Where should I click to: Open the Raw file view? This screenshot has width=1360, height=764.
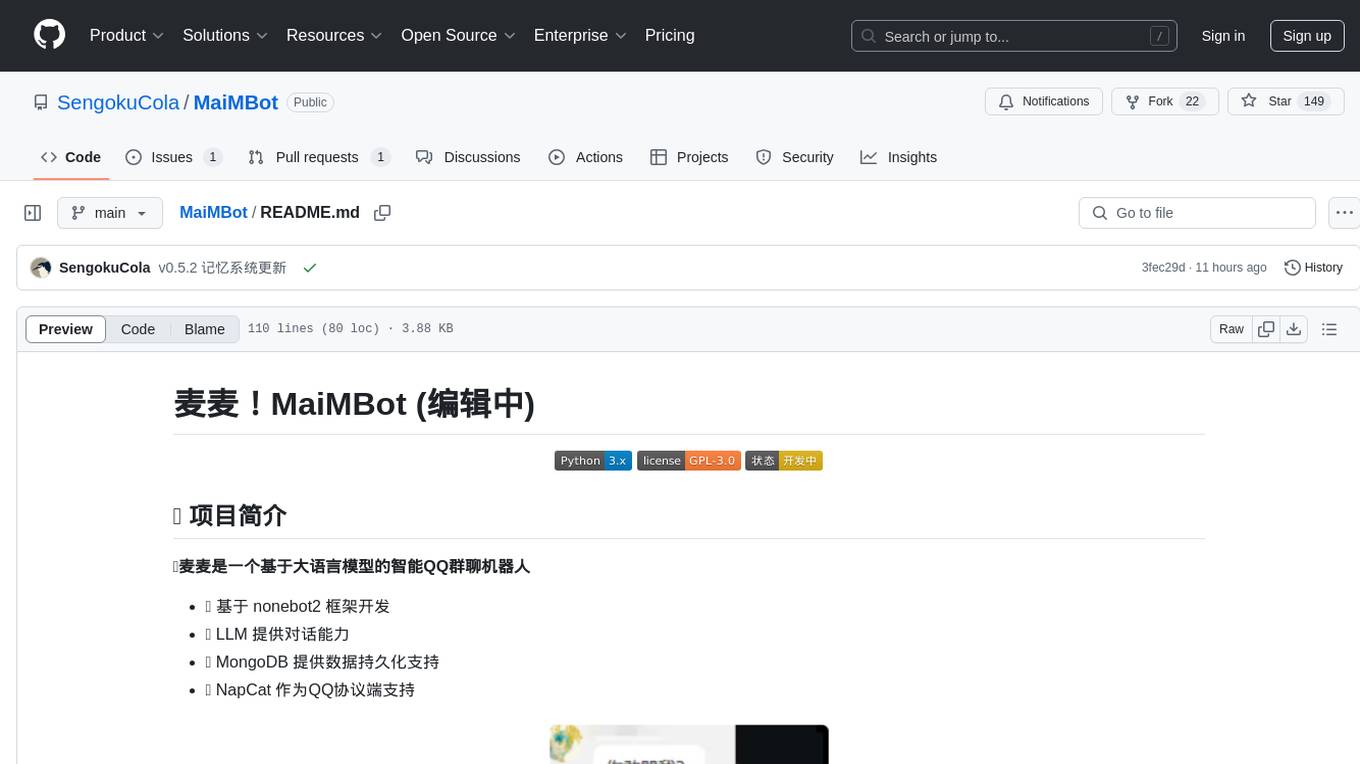[x=1231, y=329]
